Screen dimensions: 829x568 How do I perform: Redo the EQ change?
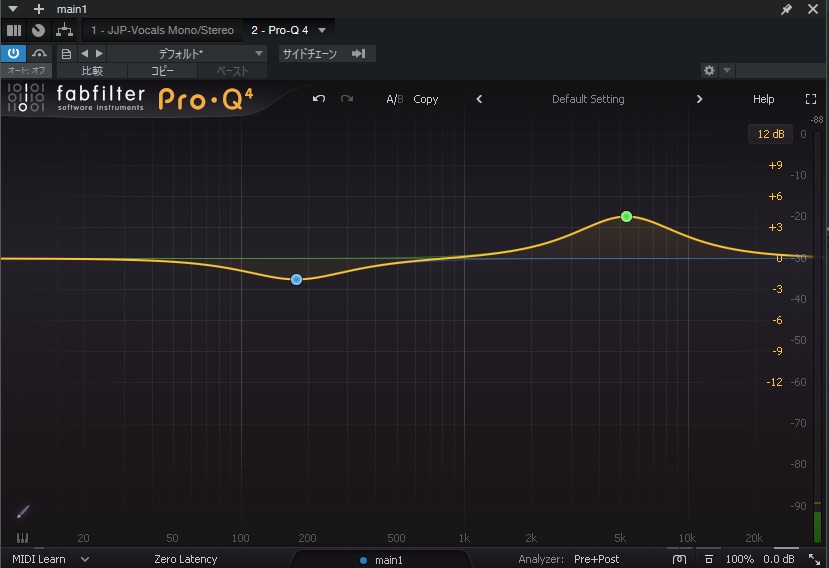pos(347,99)
